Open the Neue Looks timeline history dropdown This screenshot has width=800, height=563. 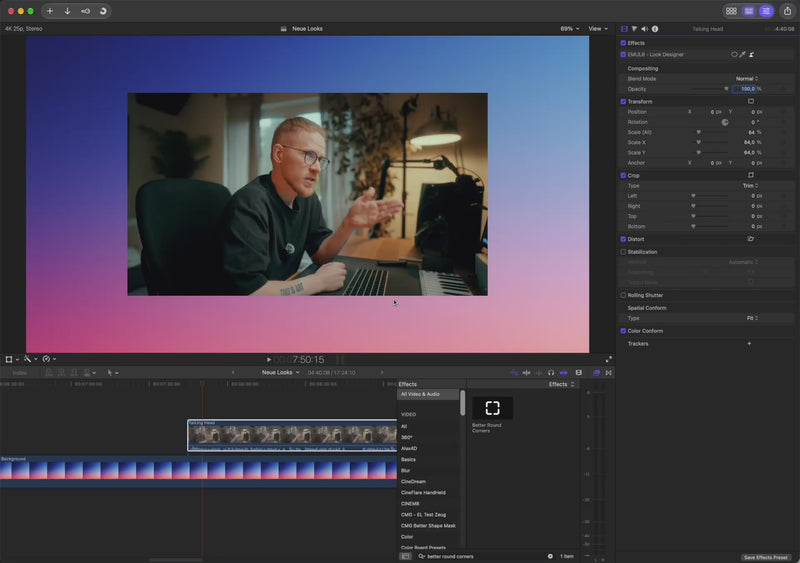pyautogui.click(x=281, y=372)
